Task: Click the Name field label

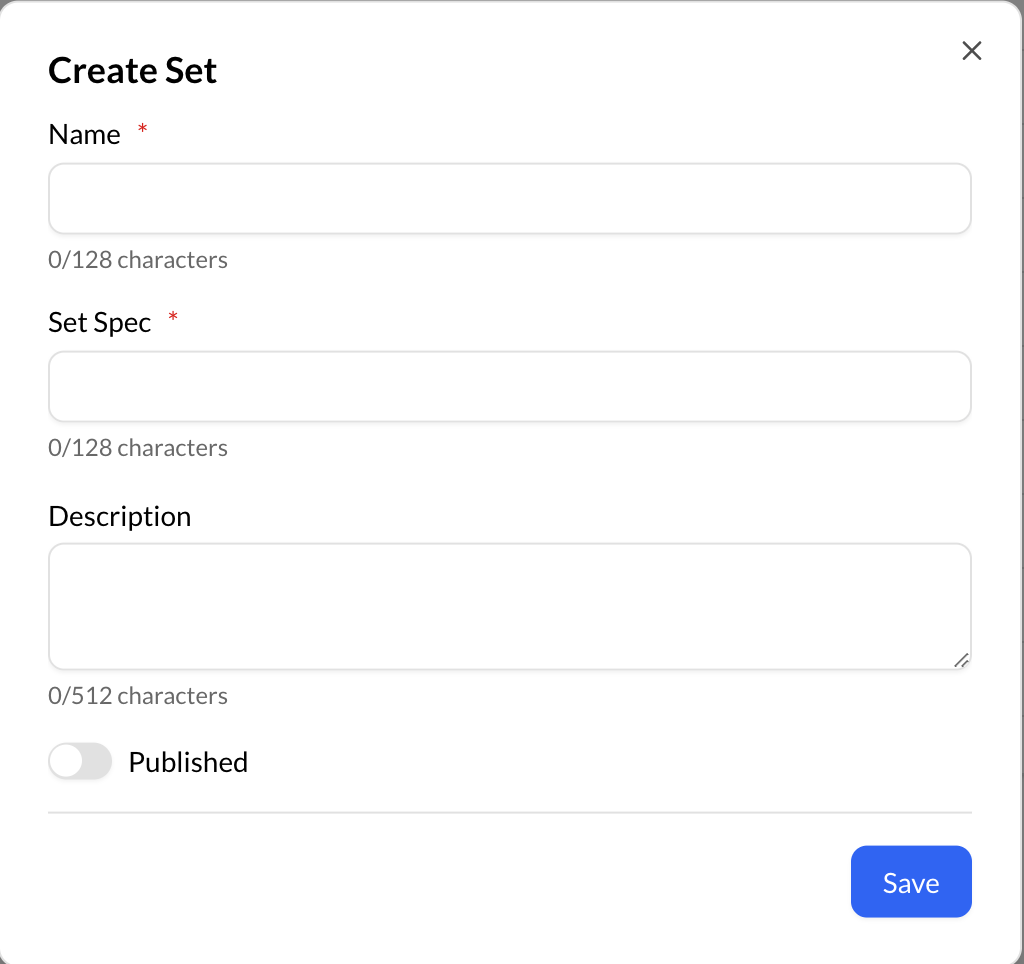Action: point(84,135)
